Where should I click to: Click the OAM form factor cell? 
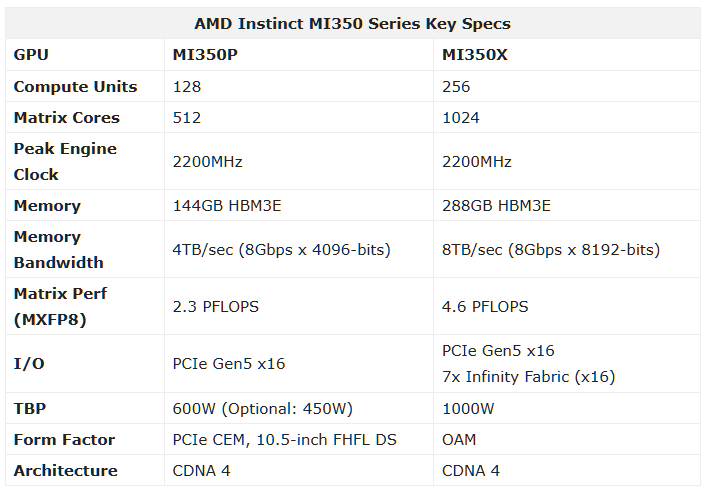click(459, 439)
